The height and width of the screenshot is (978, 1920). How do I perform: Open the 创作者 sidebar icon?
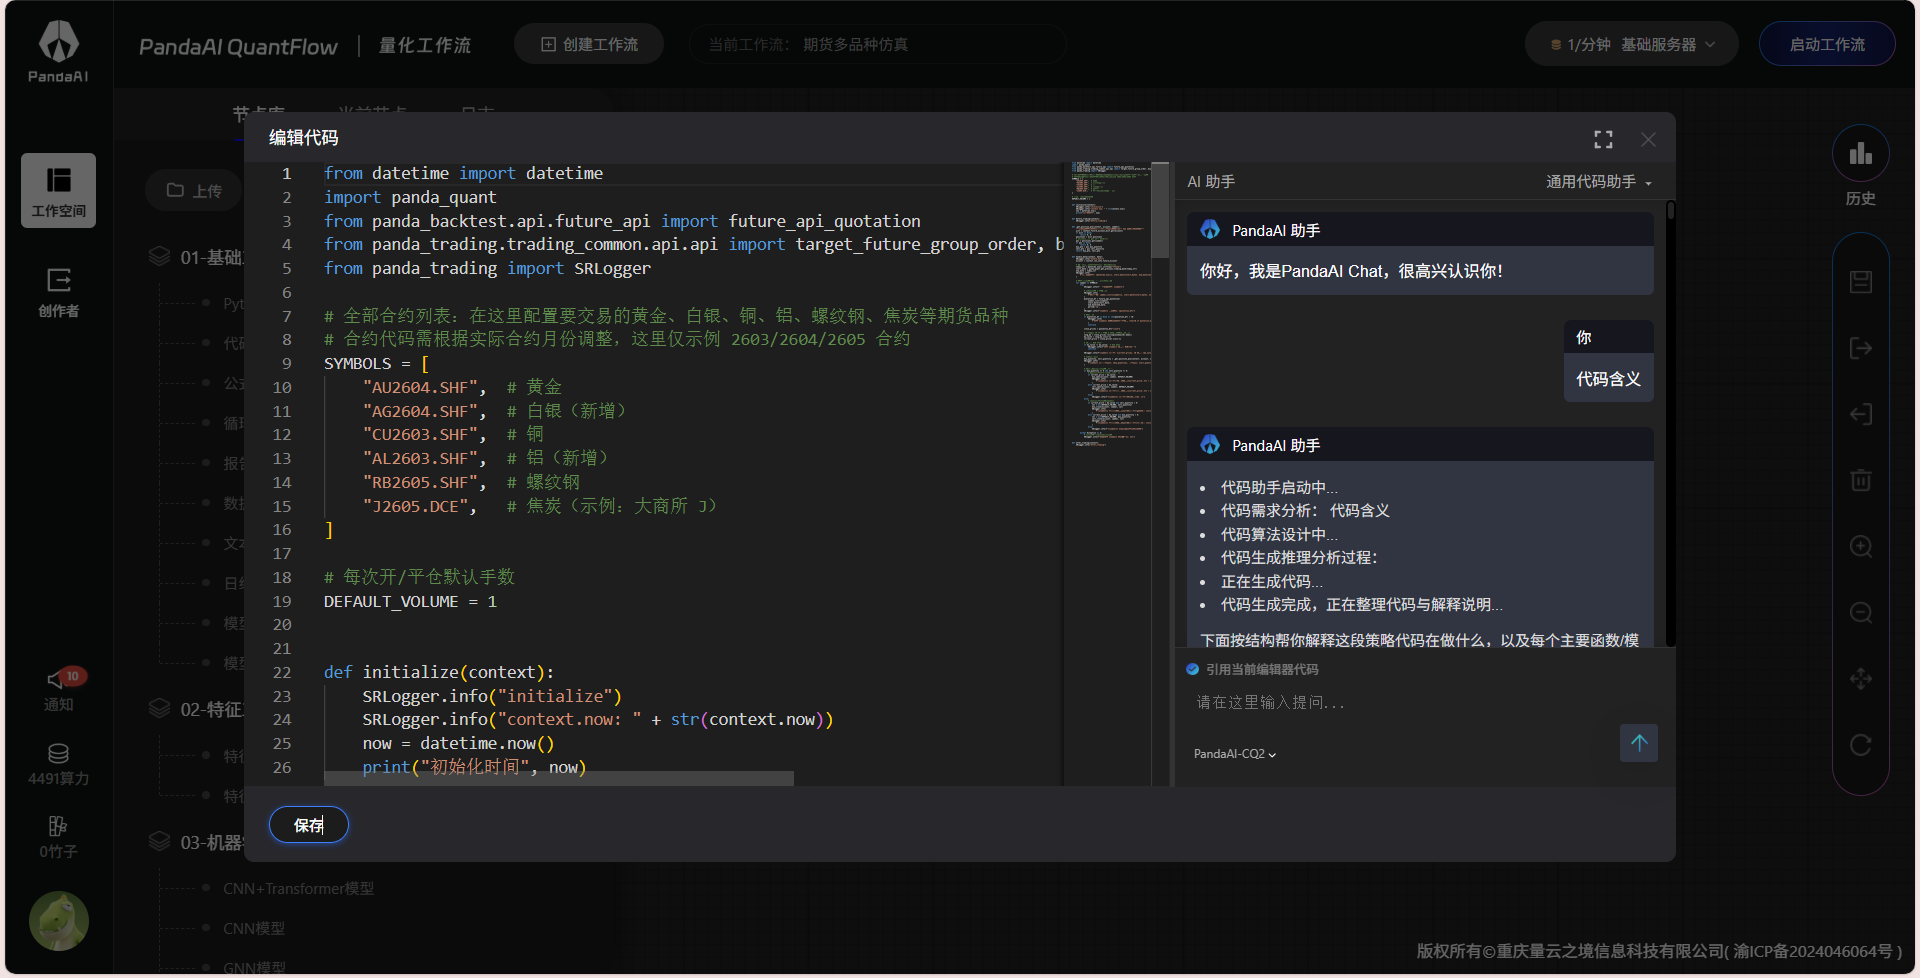click(x=58, y=291)
